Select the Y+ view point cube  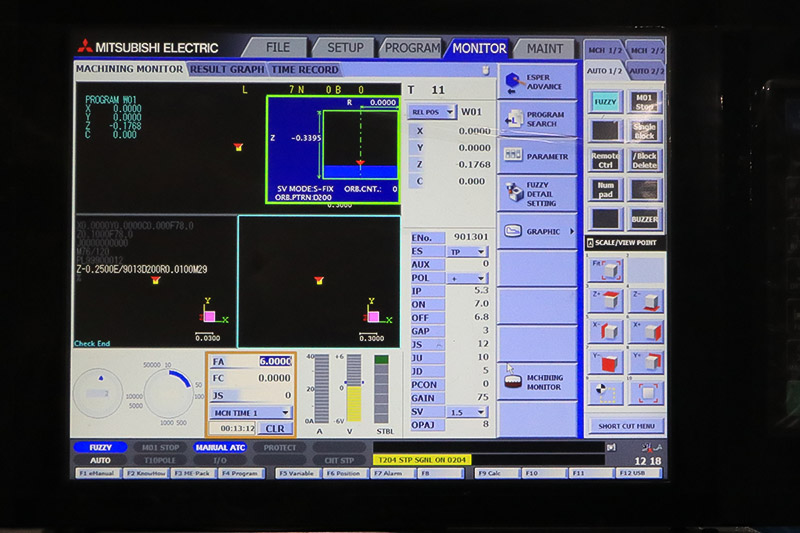(x=645, y=361)
